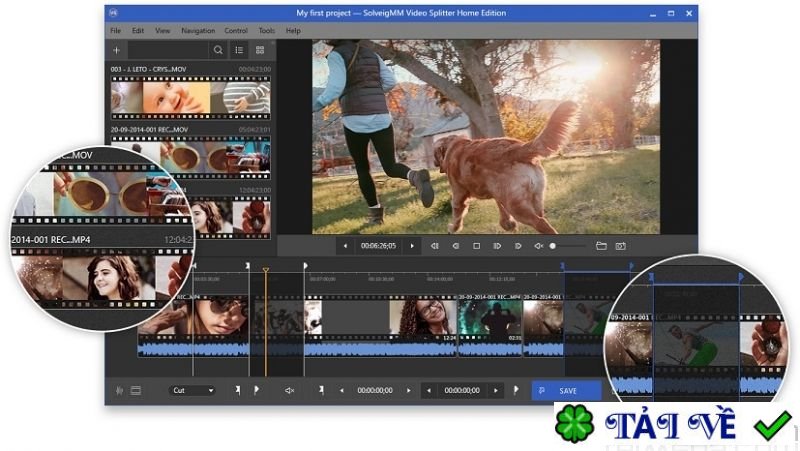800x451 pixels.
Task: Mute the preview player volume
Action: (x=538, y=246)
